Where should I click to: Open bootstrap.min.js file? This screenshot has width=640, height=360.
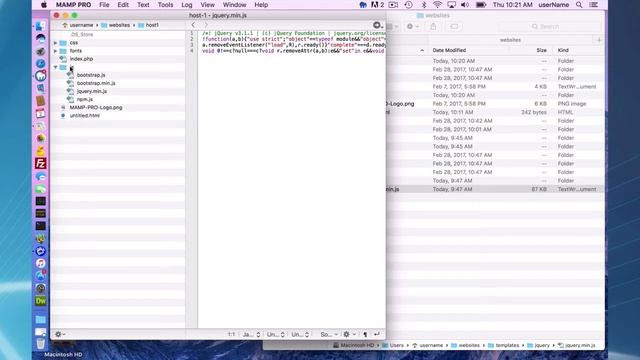coord(96,83)
